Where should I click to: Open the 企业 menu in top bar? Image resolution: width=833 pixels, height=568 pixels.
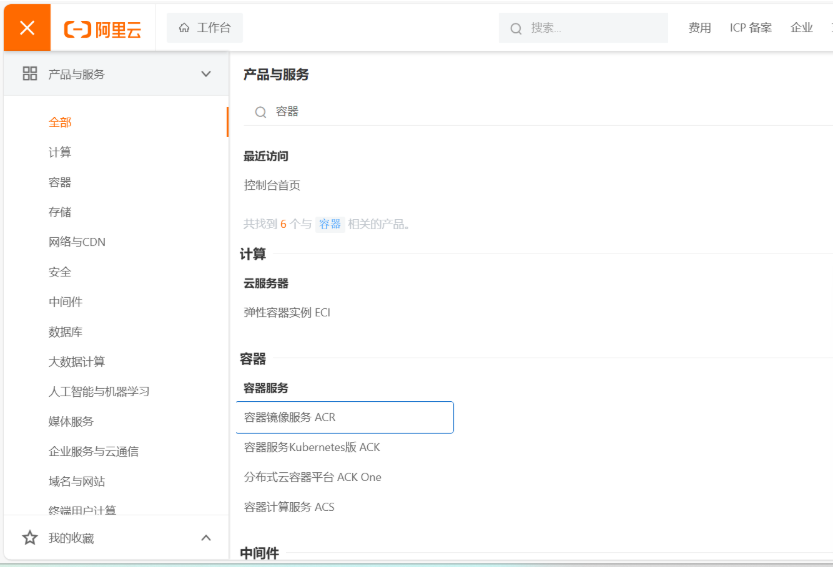click(x=801, y=28)
